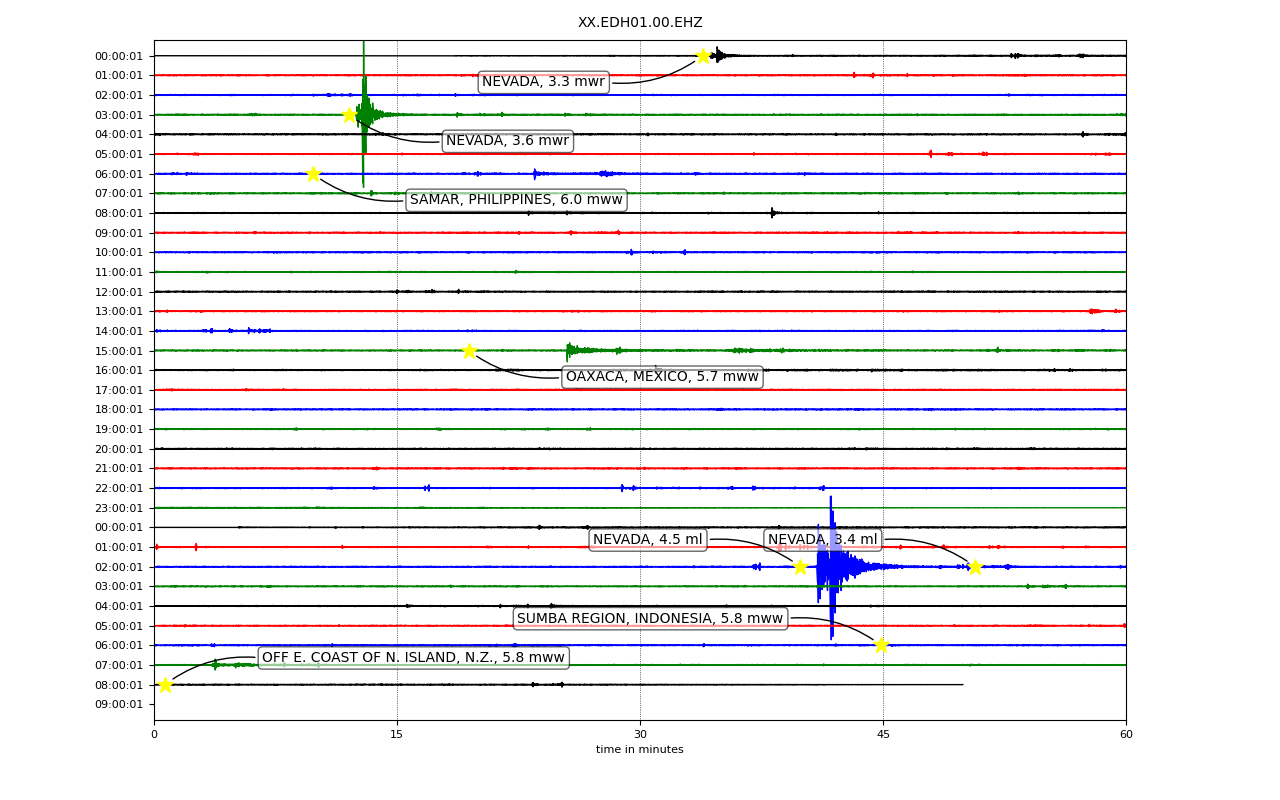Screen dimensions: 1280x800
Task: Click the NEVADA, 3.3 mwr annotation label
Action: [x=543, y=82]
